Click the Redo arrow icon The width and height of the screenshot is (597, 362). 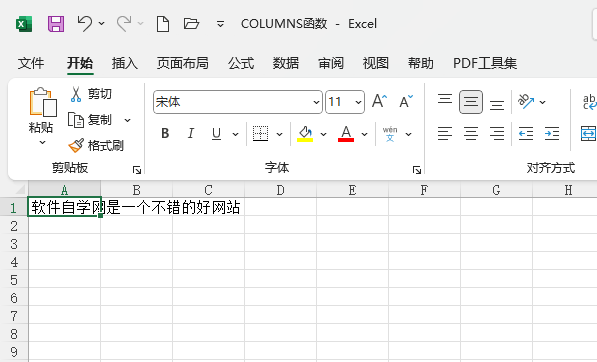tap(124, 24)
